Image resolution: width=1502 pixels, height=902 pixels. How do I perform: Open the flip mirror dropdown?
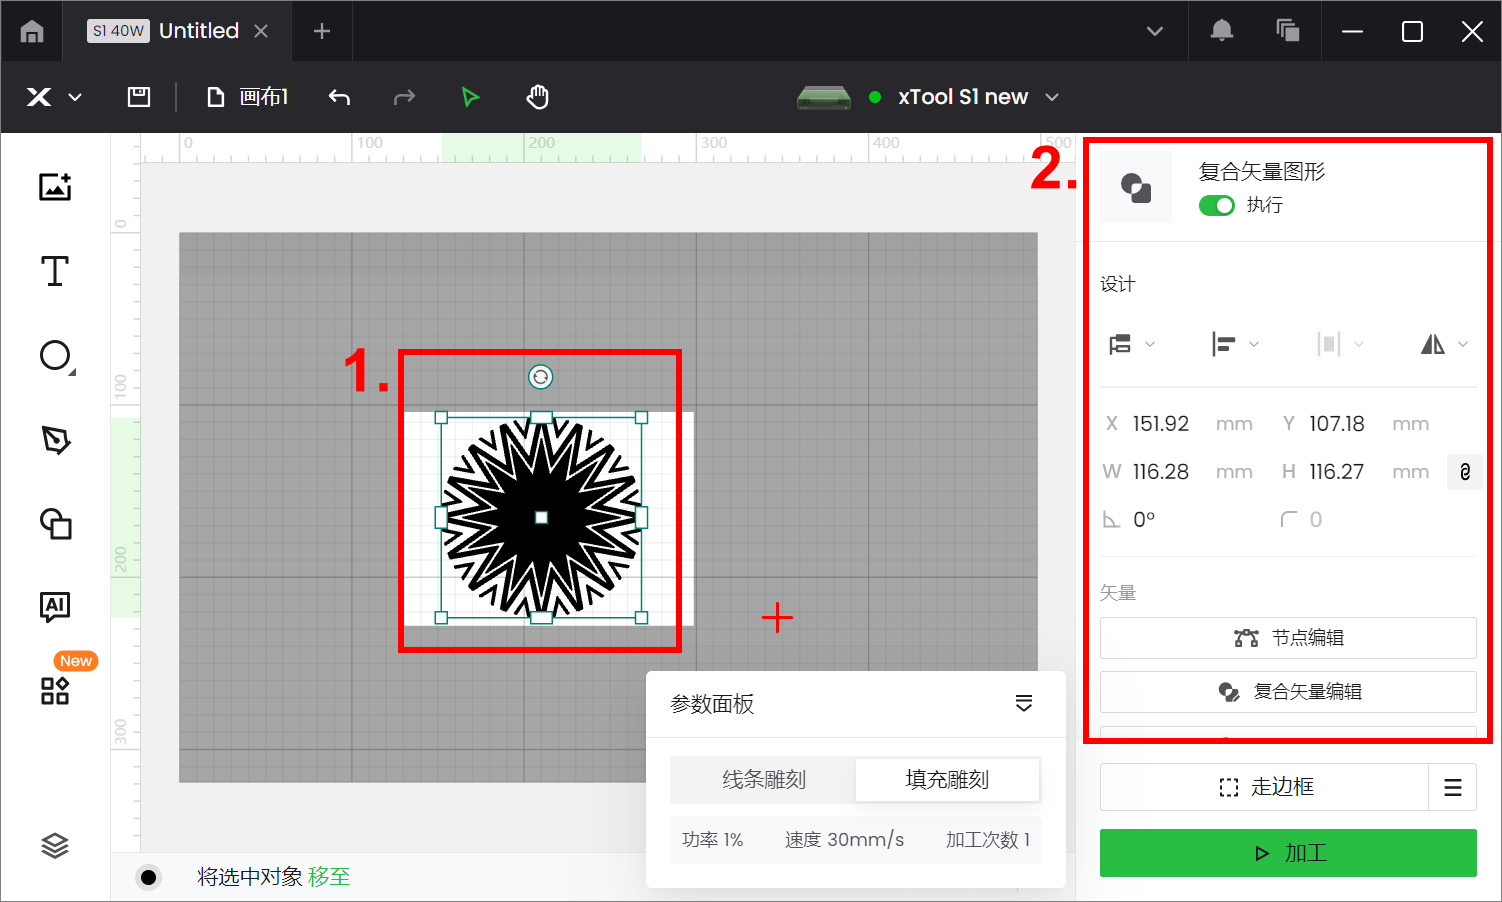pyautogui.click(x=1444, y=344)
